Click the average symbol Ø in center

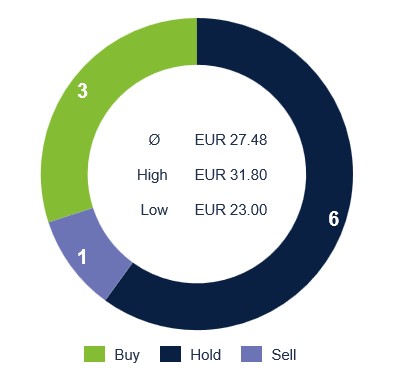click(x=154, y=140)
